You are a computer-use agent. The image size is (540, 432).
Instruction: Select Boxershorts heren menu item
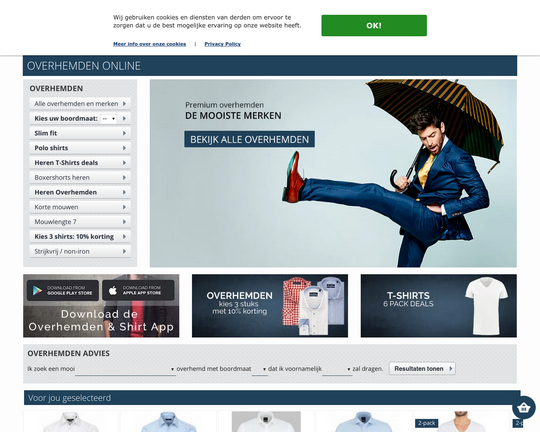(80, 177)
